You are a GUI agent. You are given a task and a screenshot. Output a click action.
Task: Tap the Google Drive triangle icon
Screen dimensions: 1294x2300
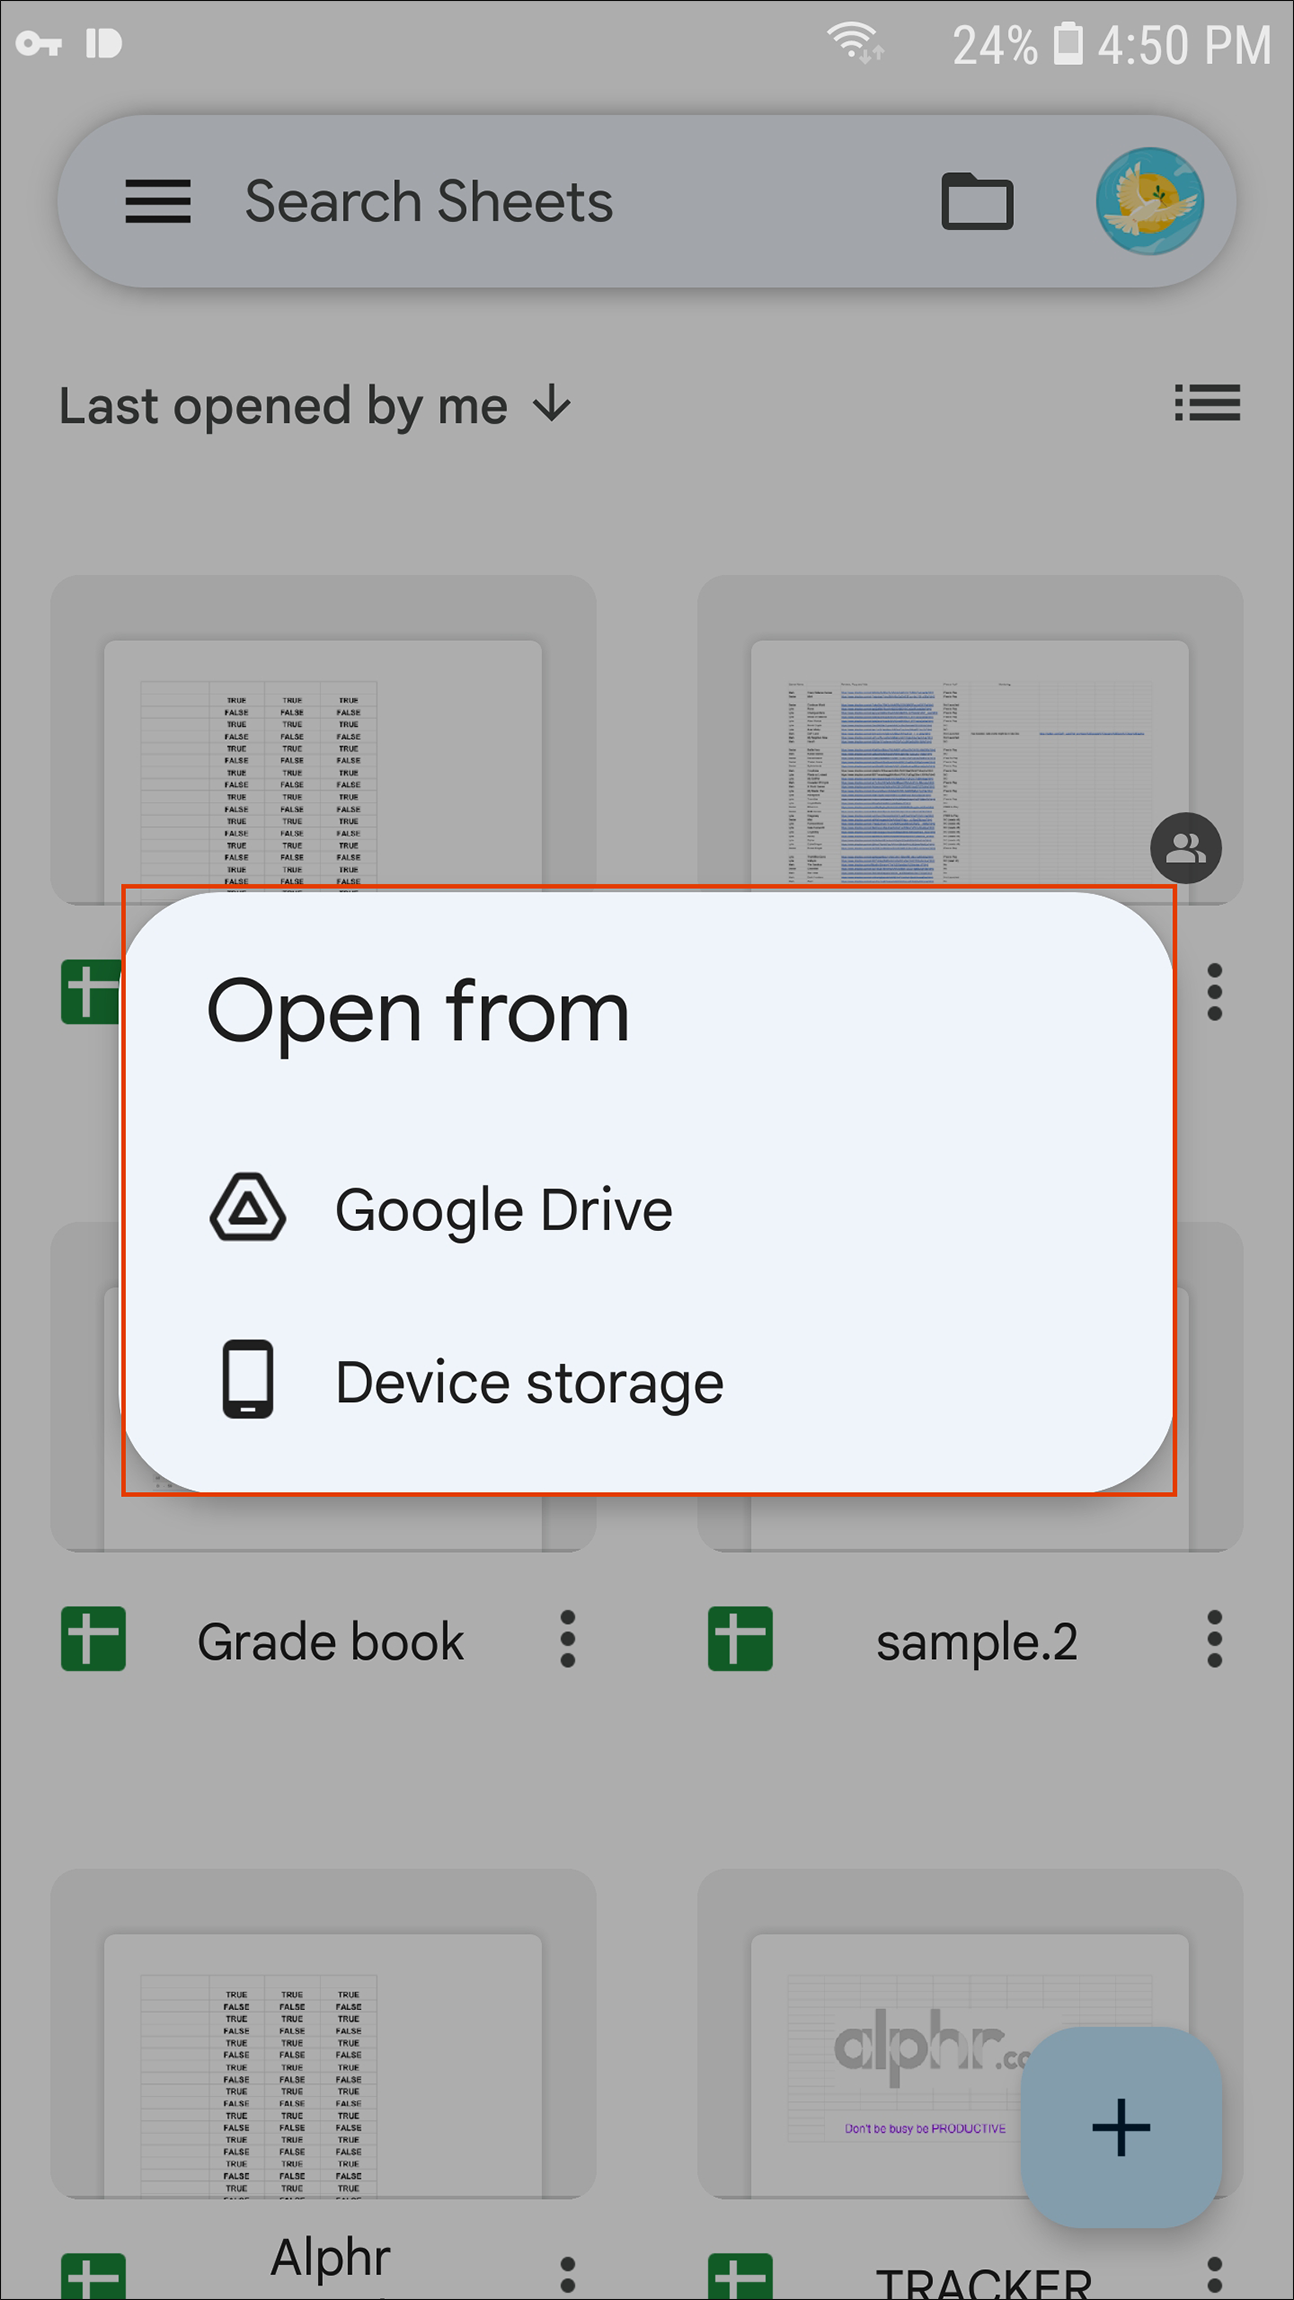click(x=248, y=1208)
